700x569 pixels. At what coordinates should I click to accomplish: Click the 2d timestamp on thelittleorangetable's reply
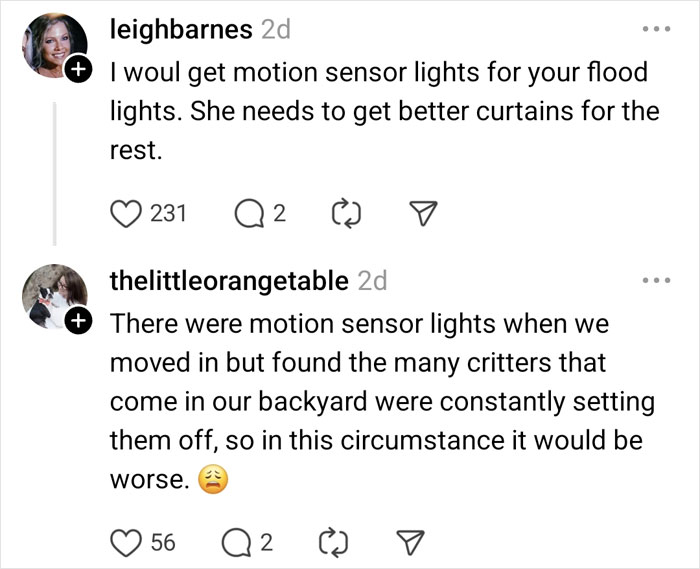tap(372, 282)
